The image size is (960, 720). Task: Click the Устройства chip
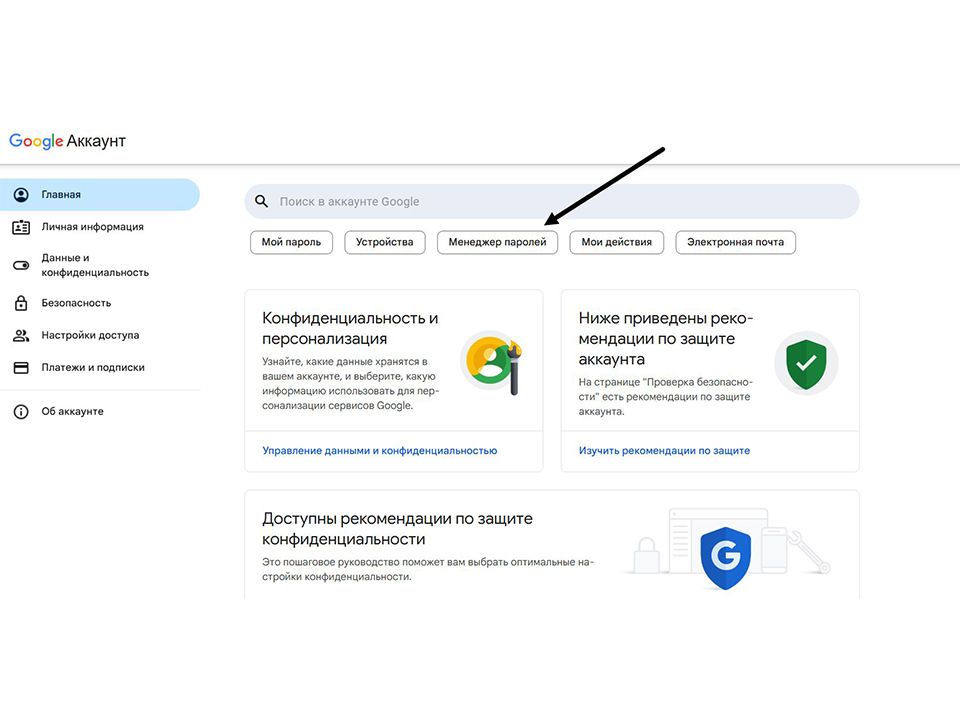click(x=384, y=242)
